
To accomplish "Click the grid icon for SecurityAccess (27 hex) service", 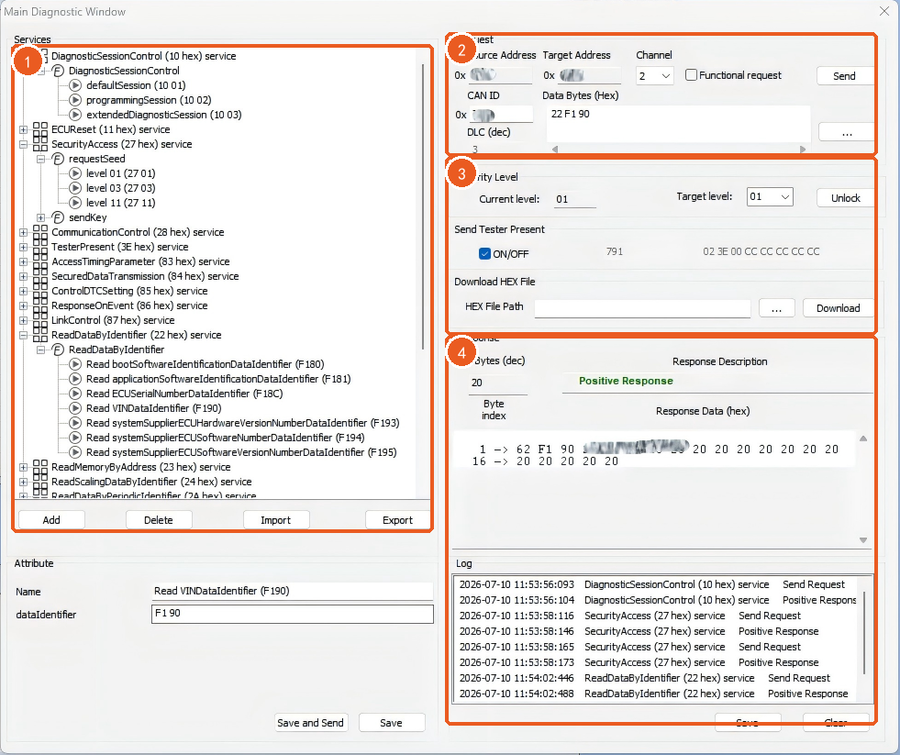I will (x=40, y=144).
